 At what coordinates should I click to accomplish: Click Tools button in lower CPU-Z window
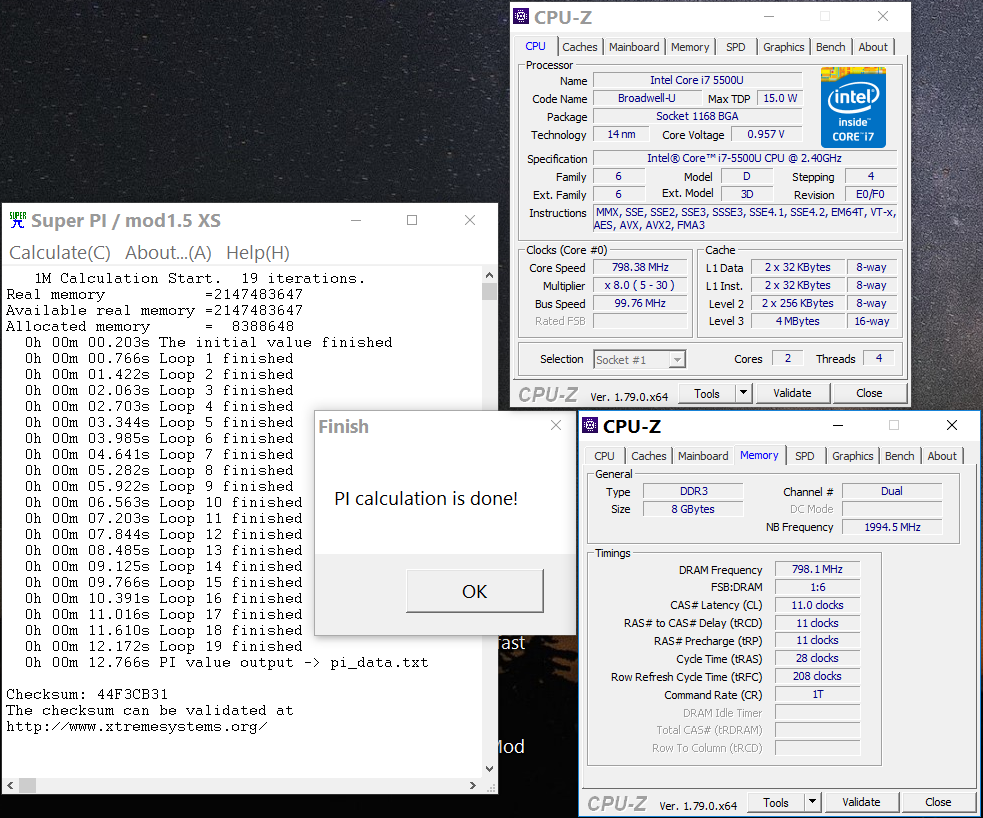(775, 802)
